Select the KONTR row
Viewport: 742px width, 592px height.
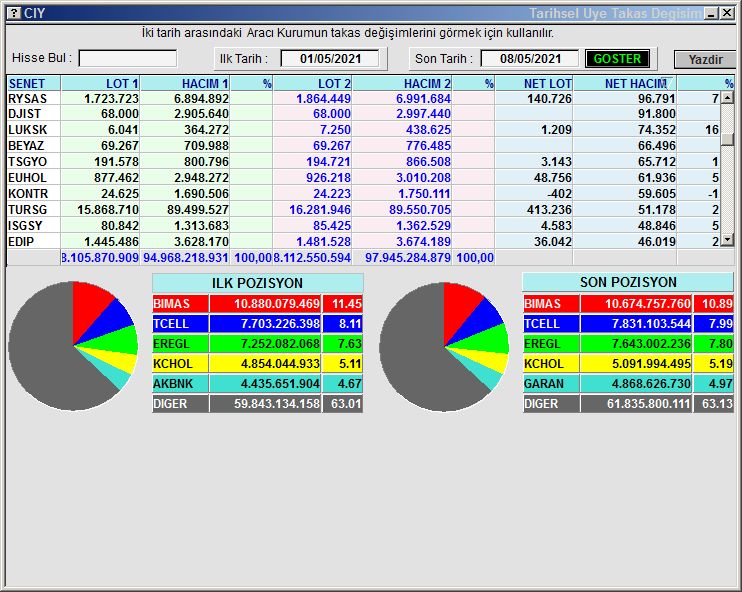tap(364, 194)
